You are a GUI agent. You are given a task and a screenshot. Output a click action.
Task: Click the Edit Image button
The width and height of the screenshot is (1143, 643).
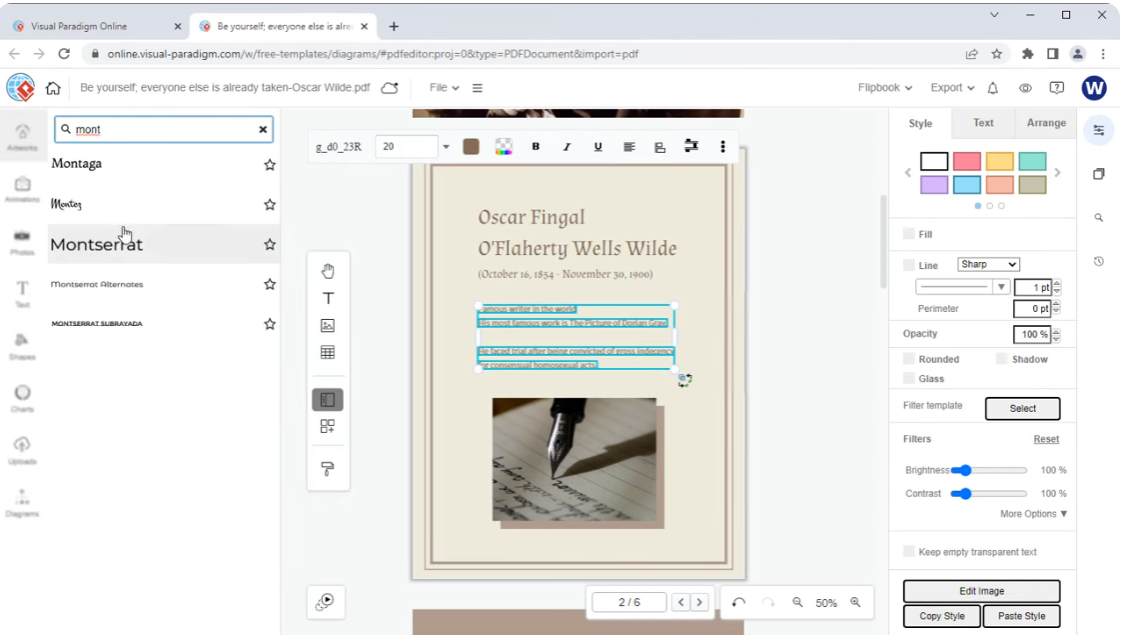pyautogui.click(x=981, y=591)
